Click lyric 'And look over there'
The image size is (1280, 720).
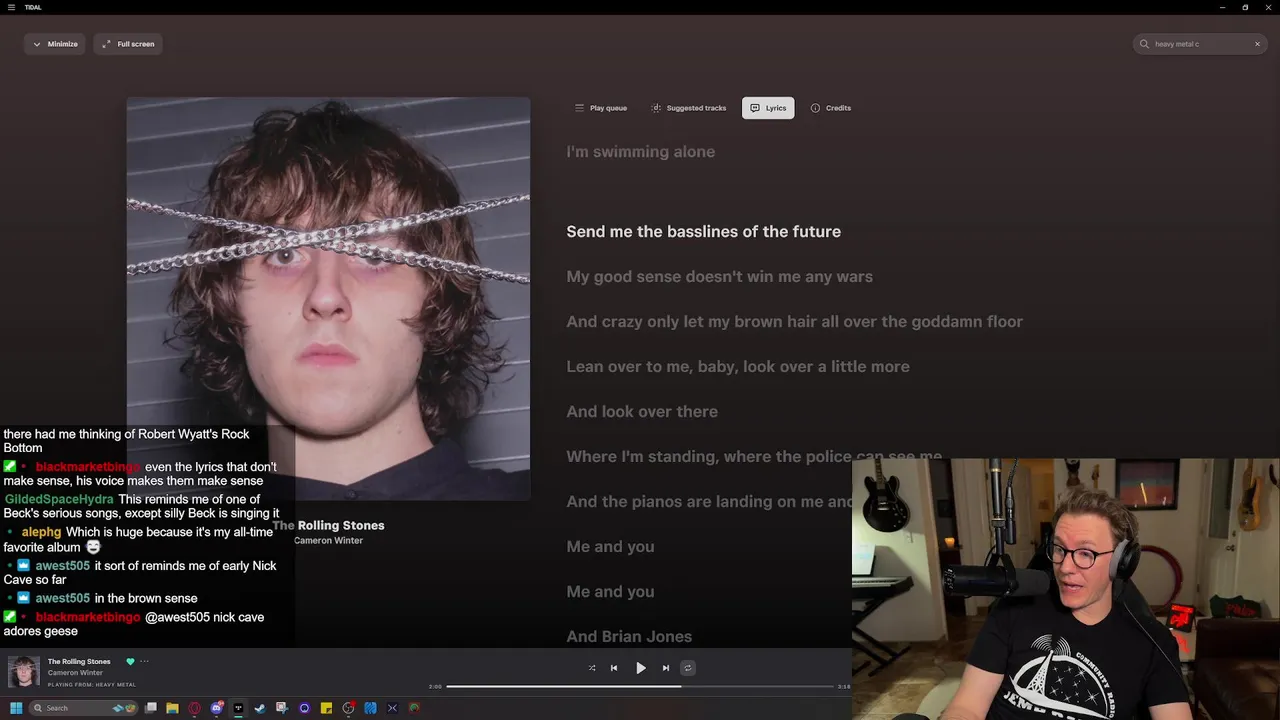(642, 412)
